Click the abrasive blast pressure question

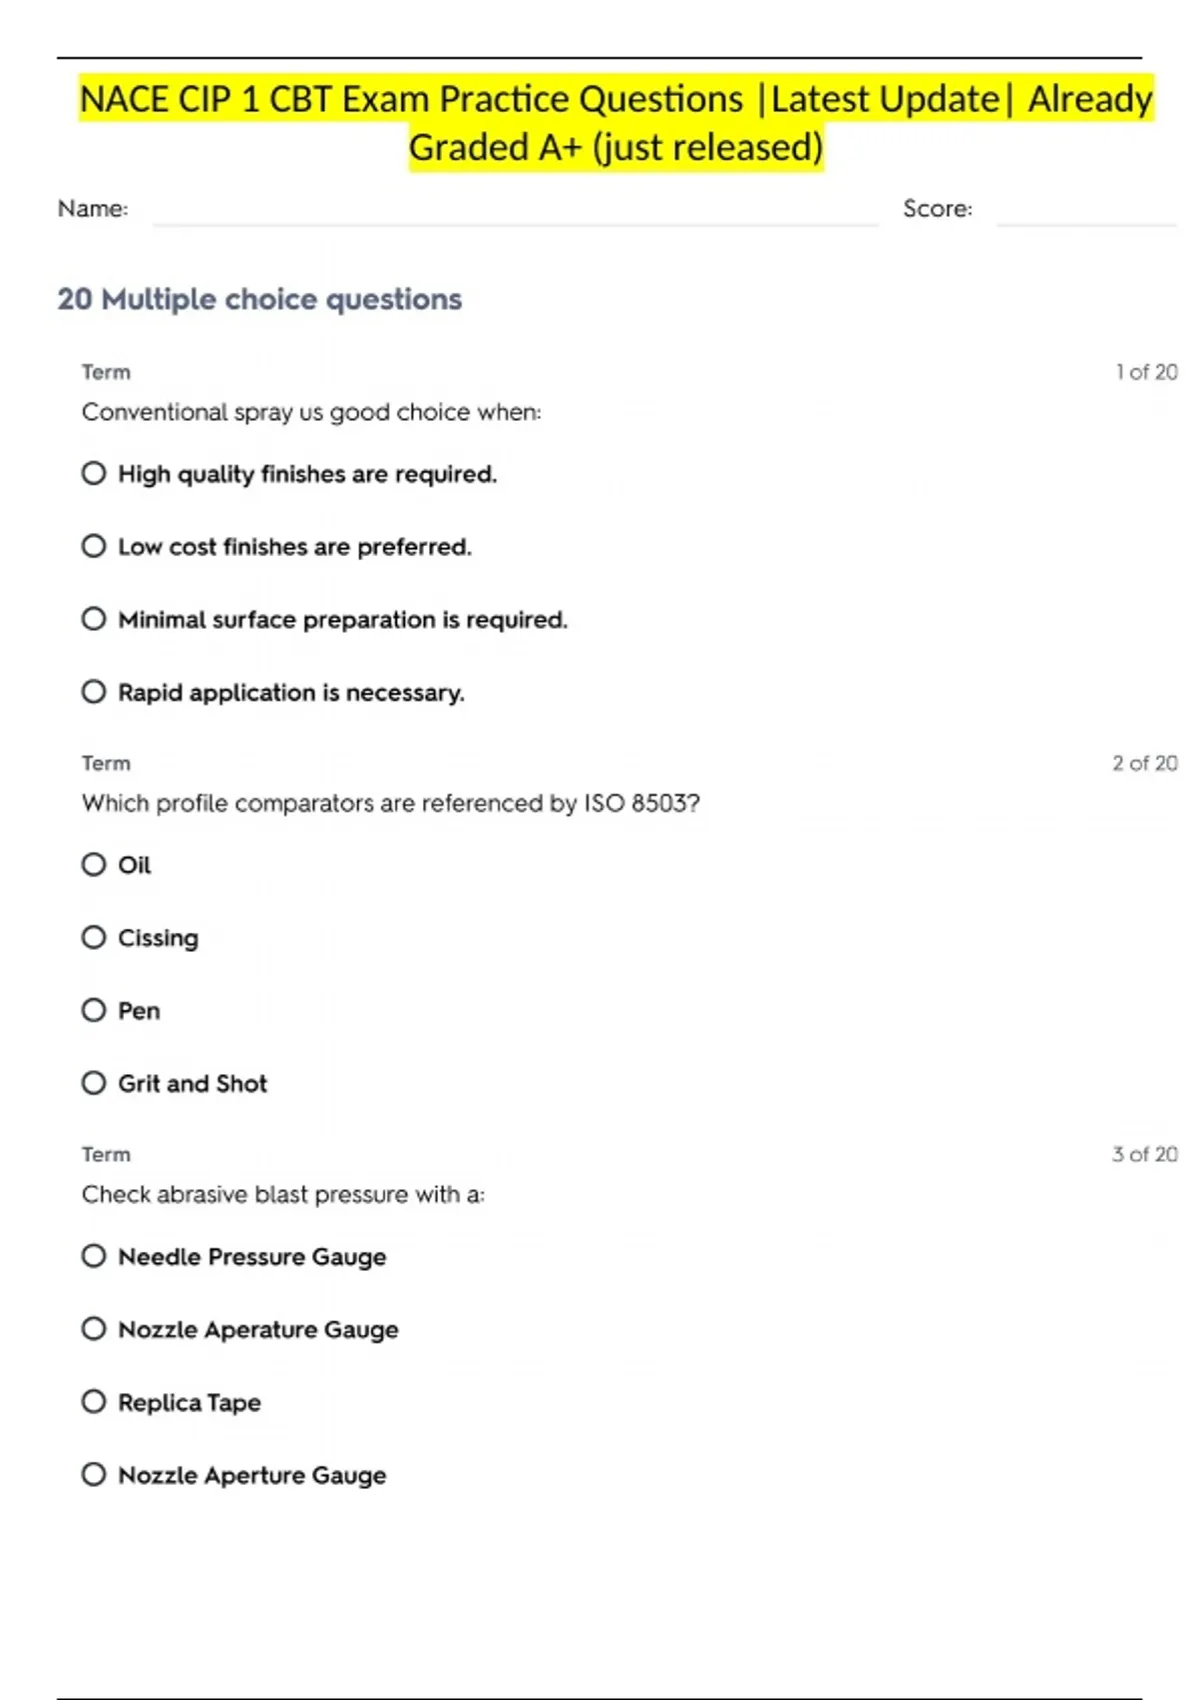coord(283,1194)
